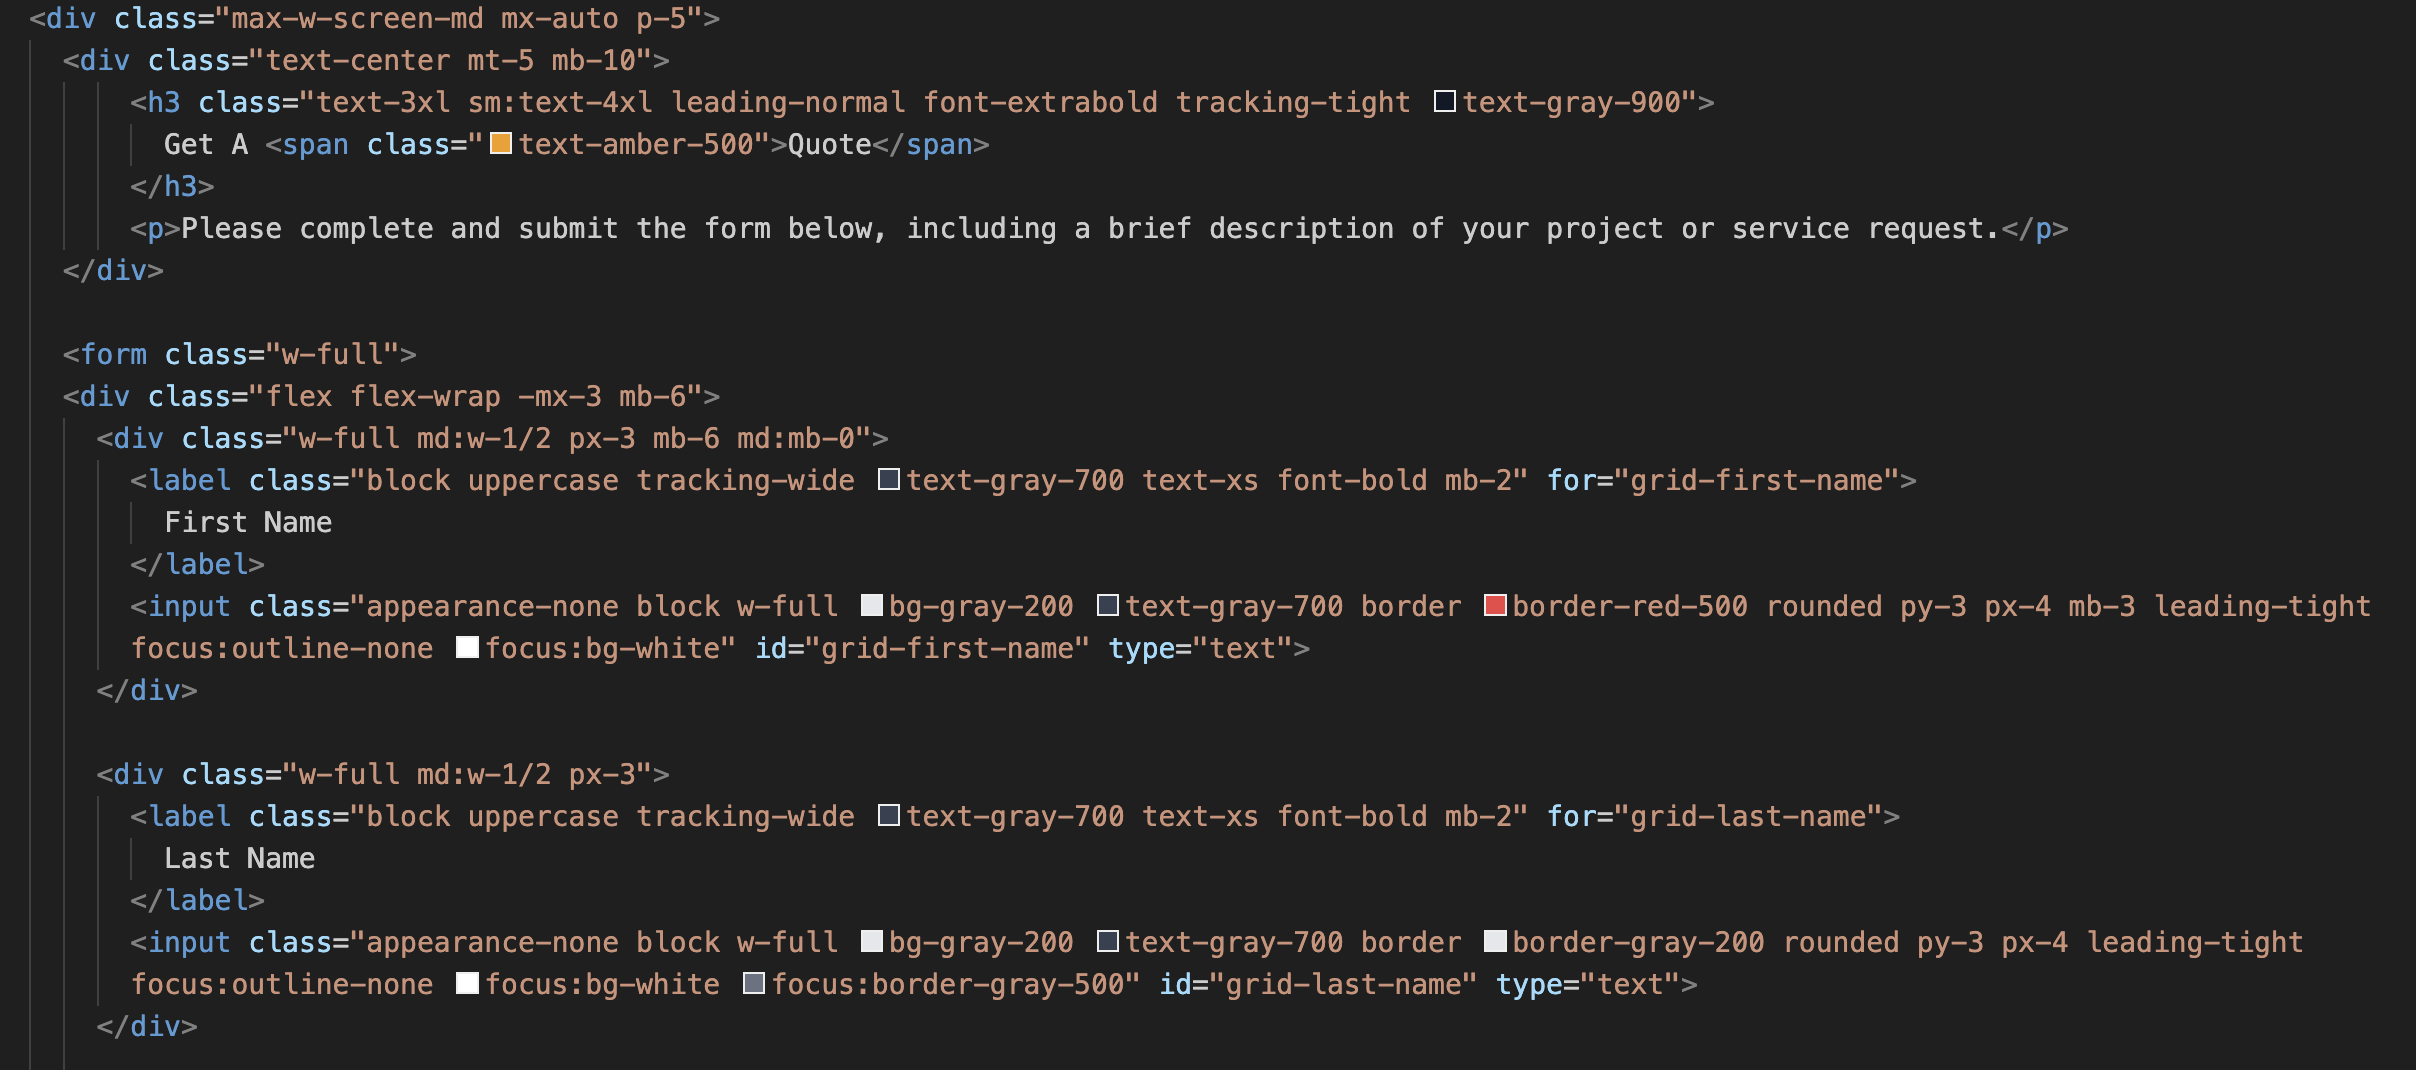Click the "tracking-tight" class name
The height and width of the screenshot is (1070, 2416).
pos(1292,102)
